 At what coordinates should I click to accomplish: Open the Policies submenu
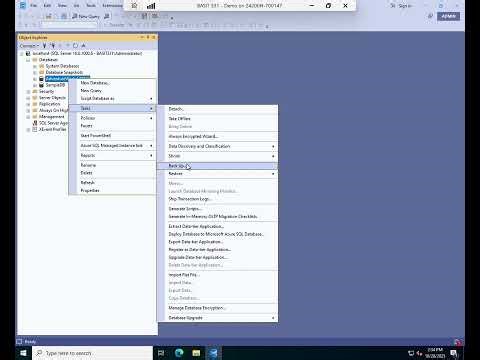112,118
